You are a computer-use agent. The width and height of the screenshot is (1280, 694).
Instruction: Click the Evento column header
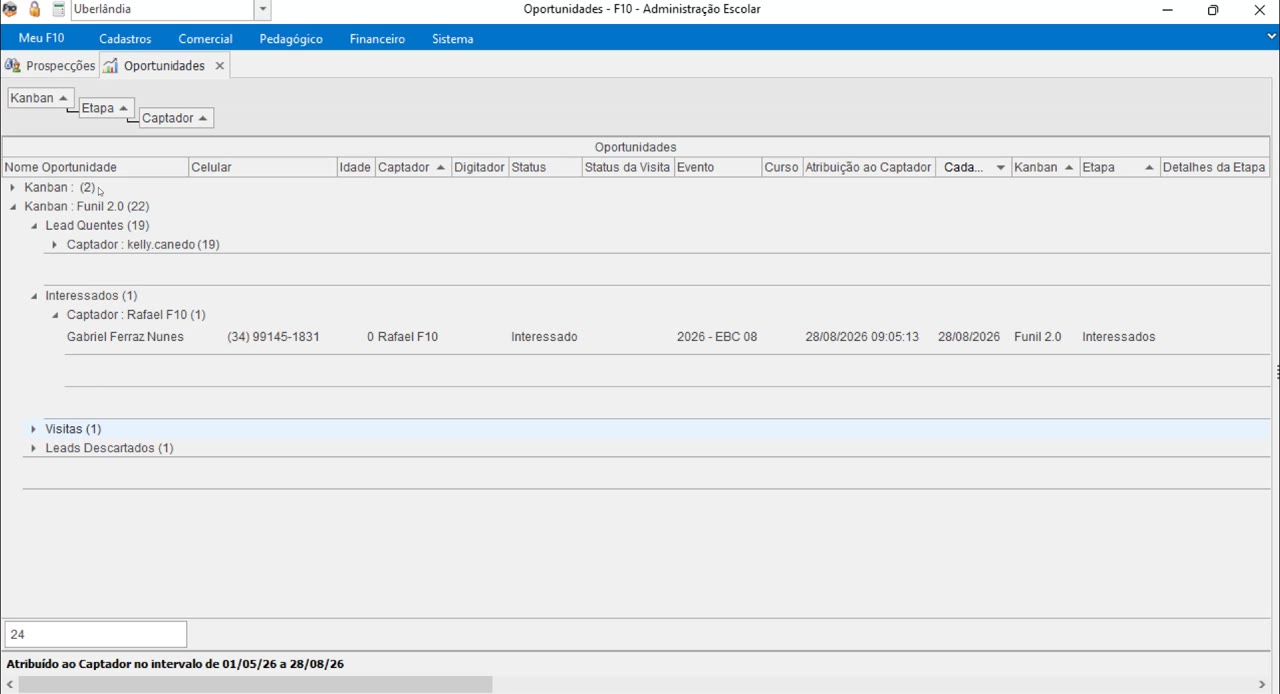coord(717,167)
